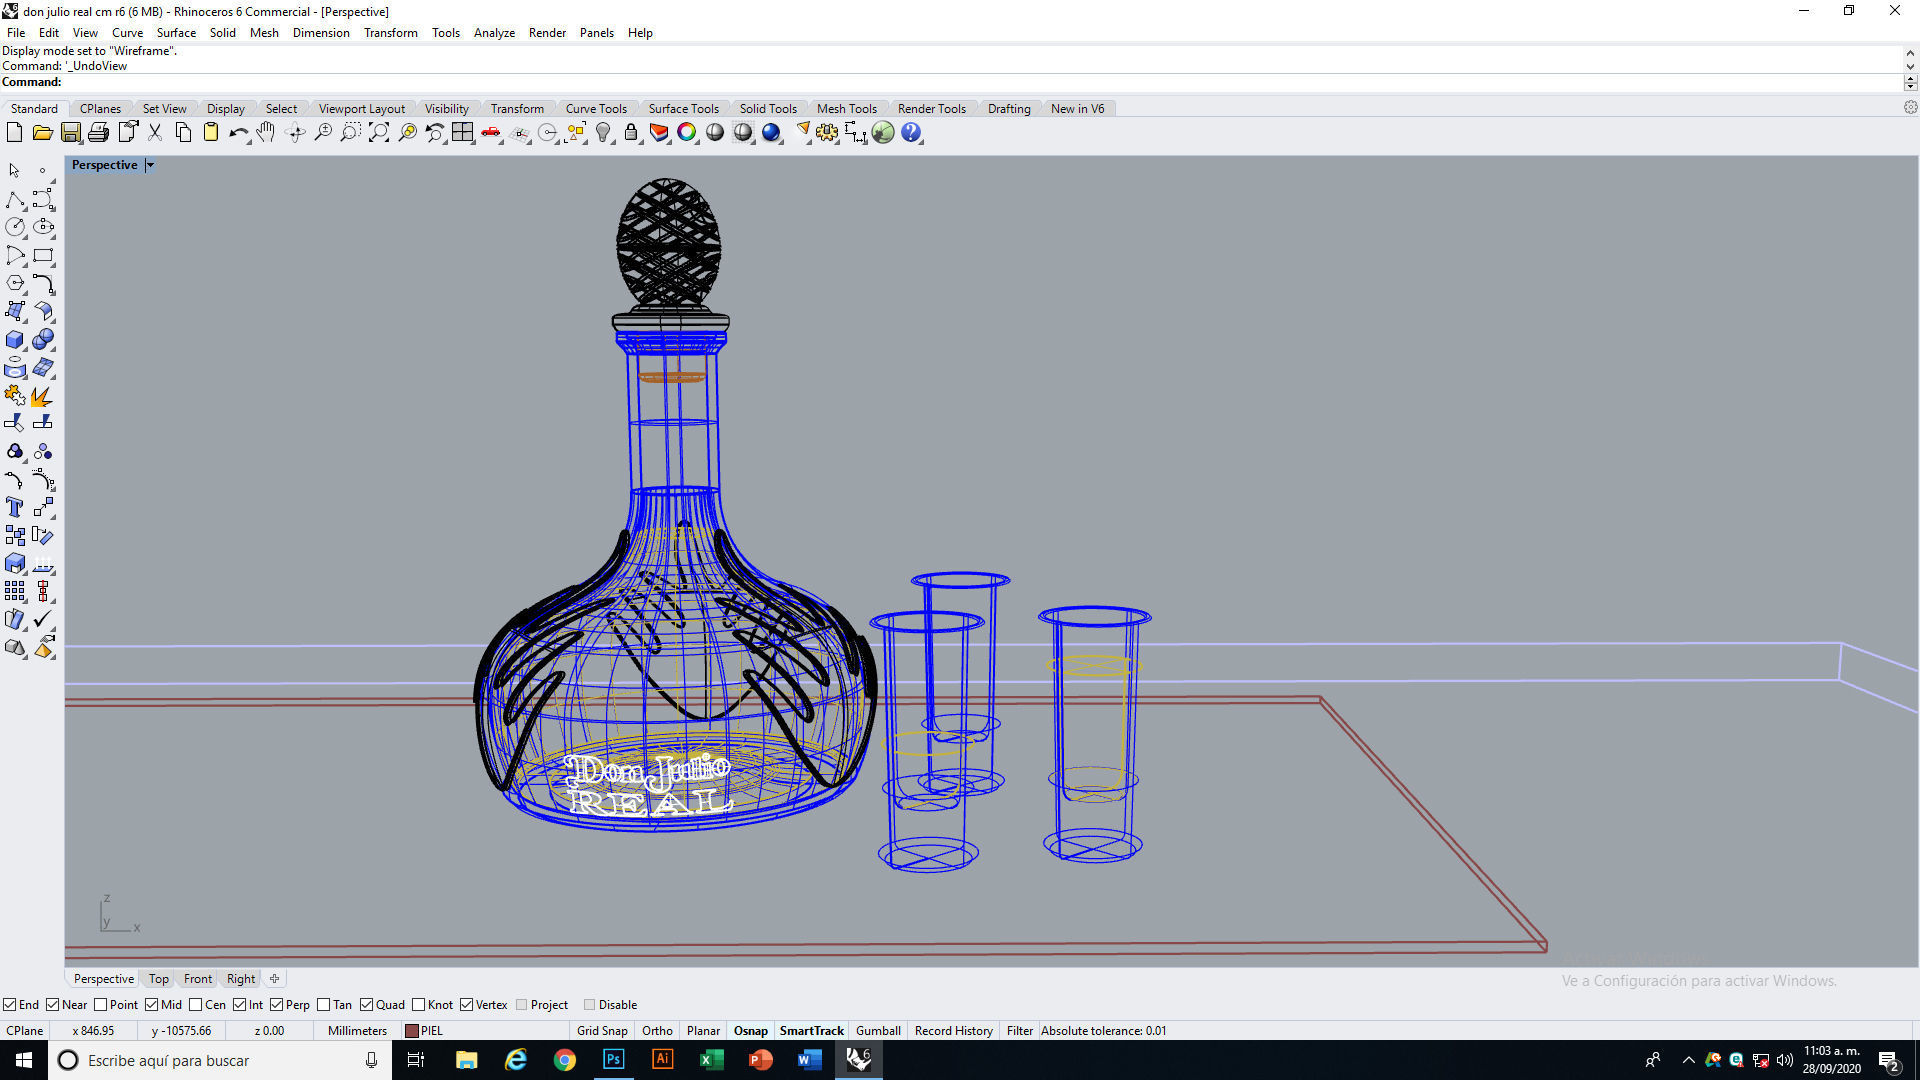This screenshot has width=1920, height=1080.
Task: Click the Explode icon in left sidebar
Action: coord(43,397)
